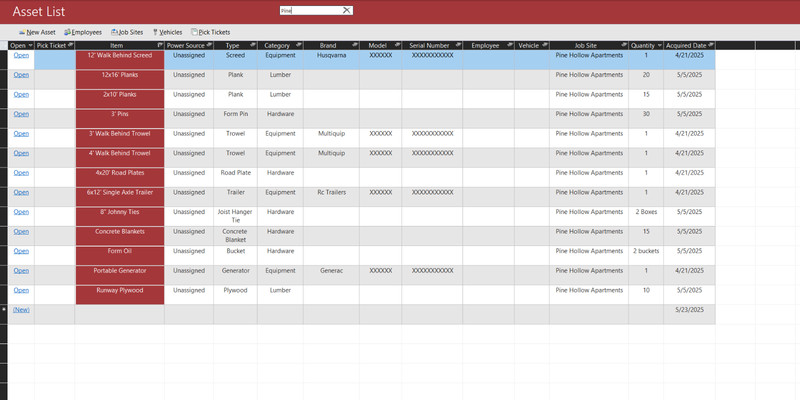
Task: Open the Brand column filter dropdown
Action: [355, 45]
